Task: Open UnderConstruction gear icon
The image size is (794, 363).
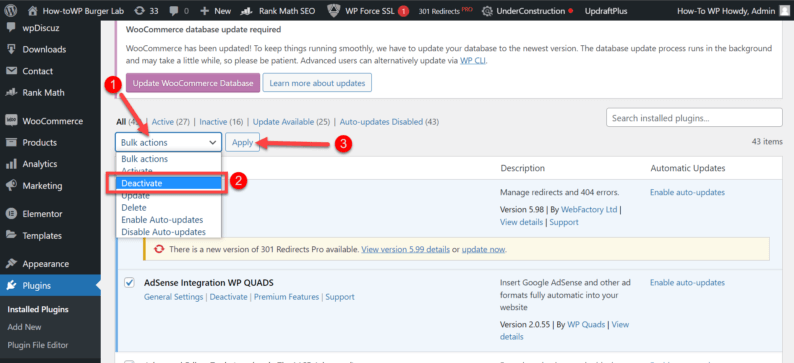Action: coord(487,11)
